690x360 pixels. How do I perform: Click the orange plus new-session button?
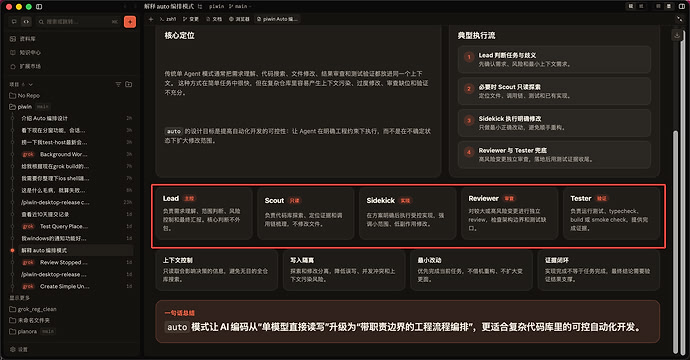pyautogui.click(x=130, y=22)
